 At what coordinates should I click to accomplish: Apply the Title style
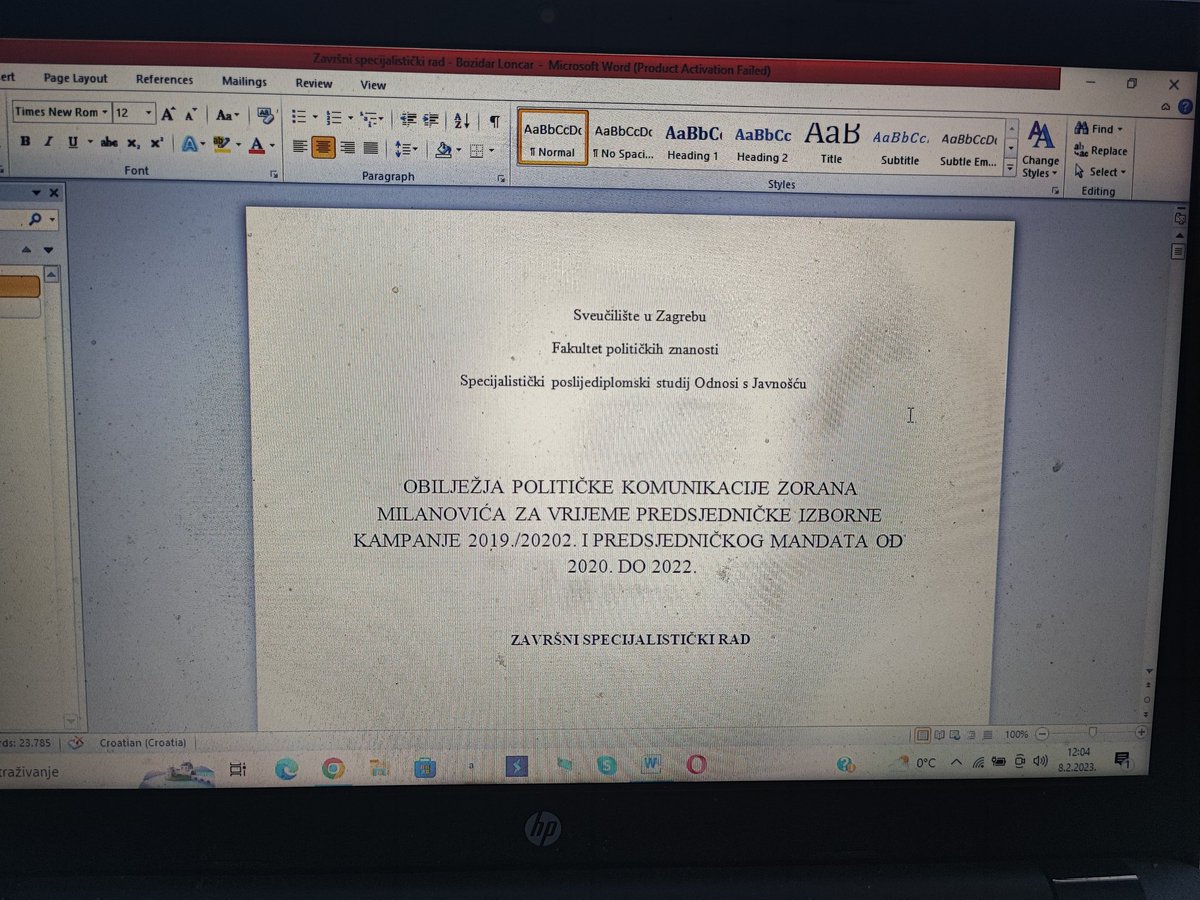pyautogui.click(x=831, y=144)
